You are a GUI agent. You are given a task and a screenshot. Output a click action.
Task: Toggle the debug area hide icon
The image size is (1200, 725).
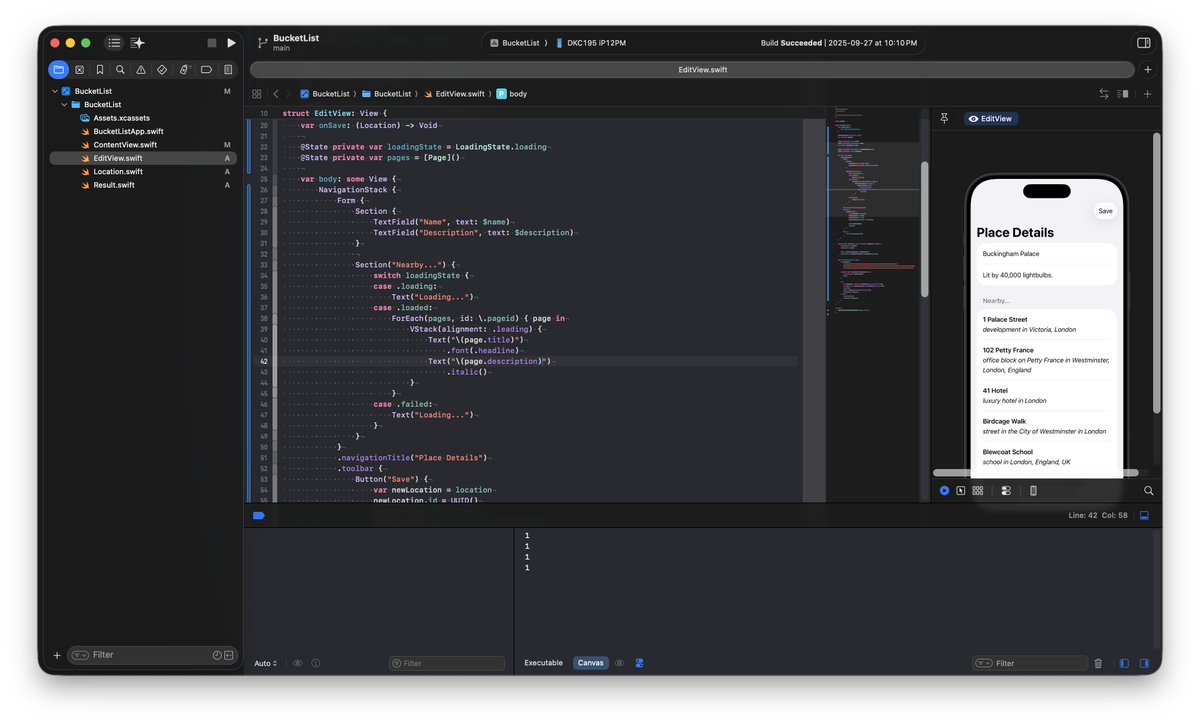click(1144, 515)
